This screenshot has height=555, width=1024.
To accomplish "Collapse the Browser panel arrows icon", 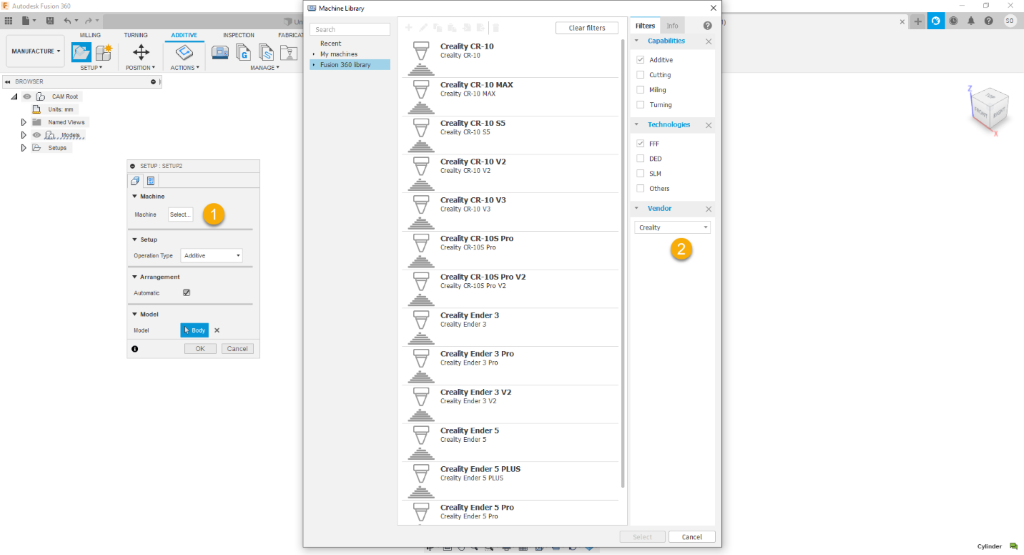I will [8, 82].
